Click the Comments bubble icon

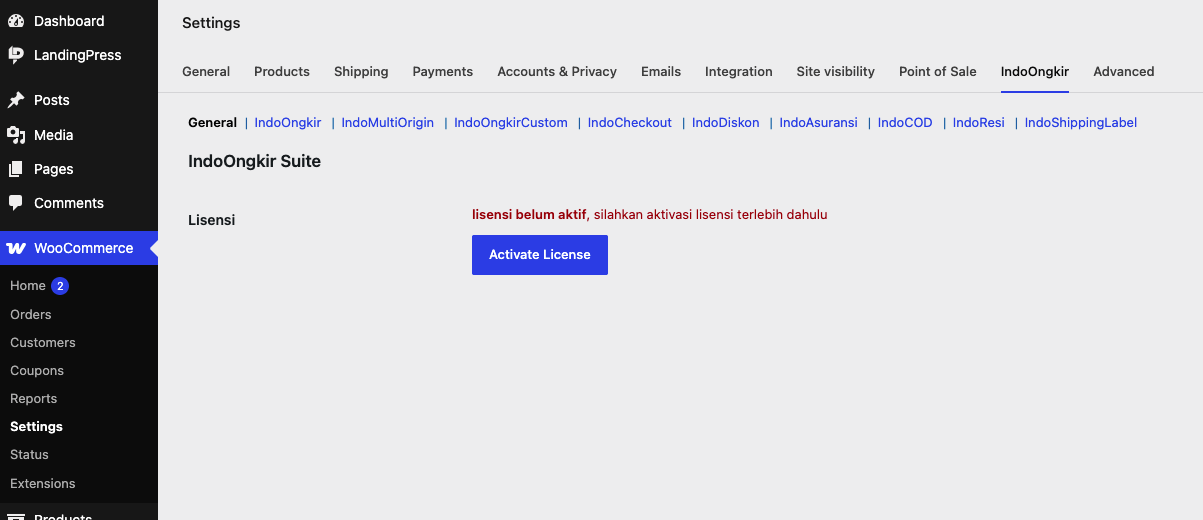coord(16,203)
